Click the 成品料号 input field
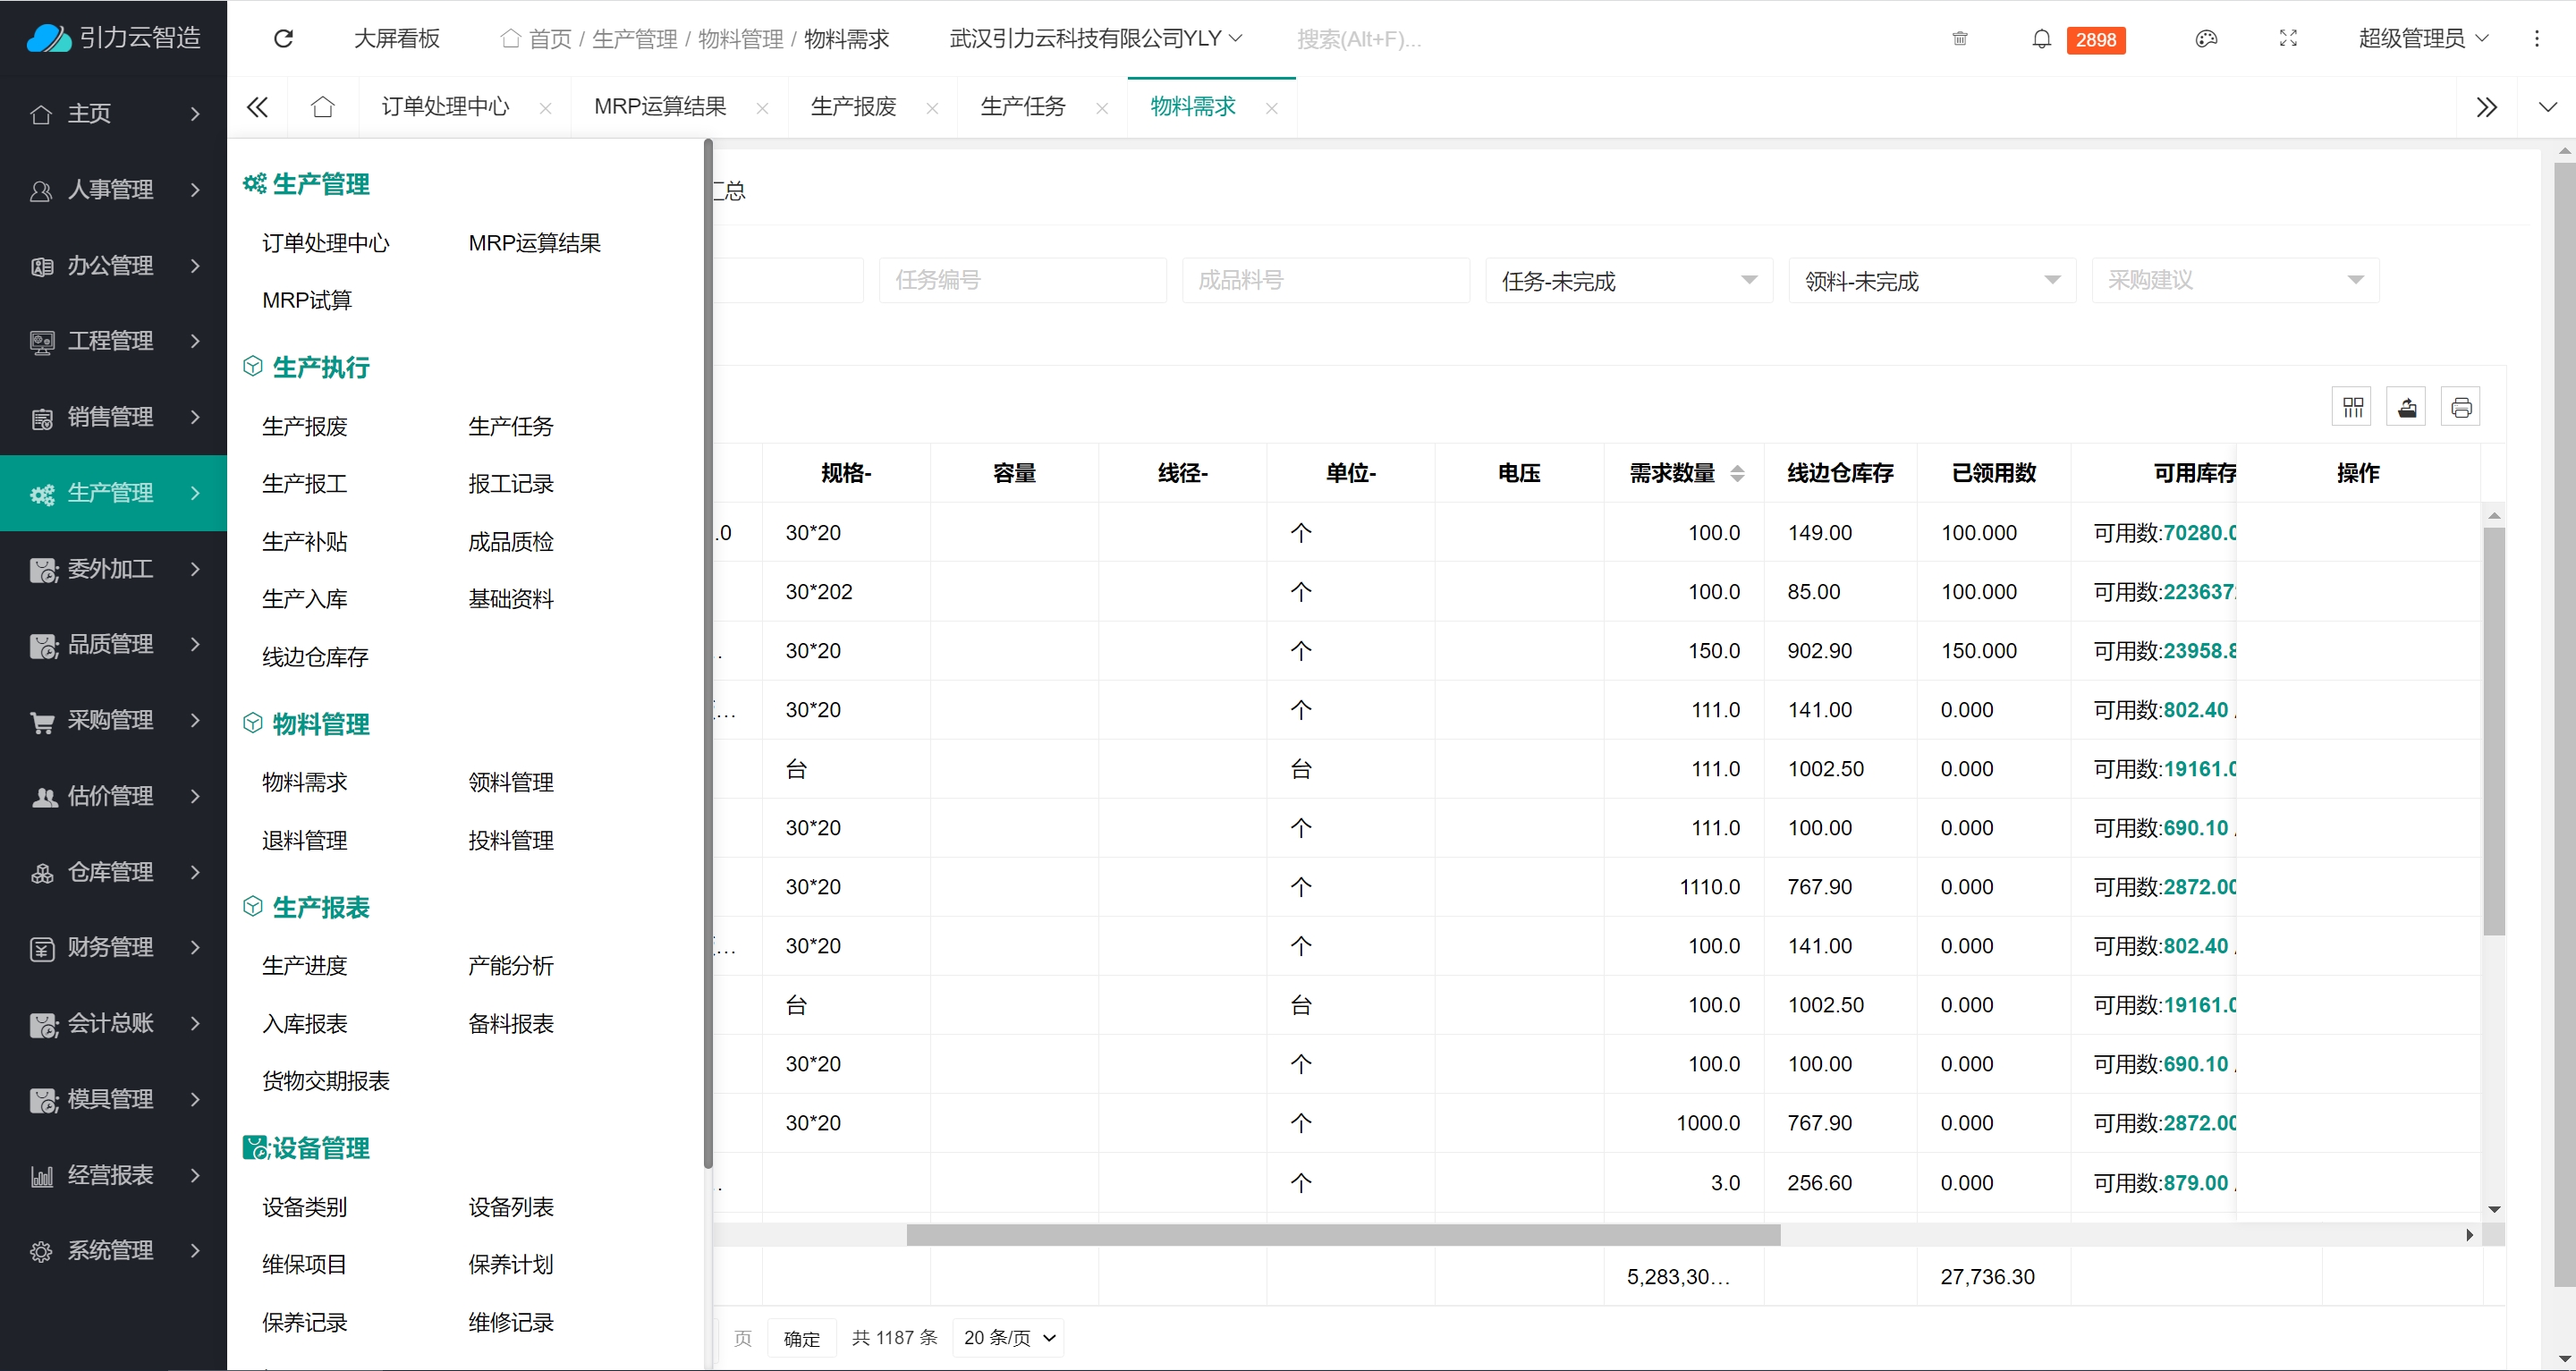2576x1371 pixels. [x=1325, y=281]
